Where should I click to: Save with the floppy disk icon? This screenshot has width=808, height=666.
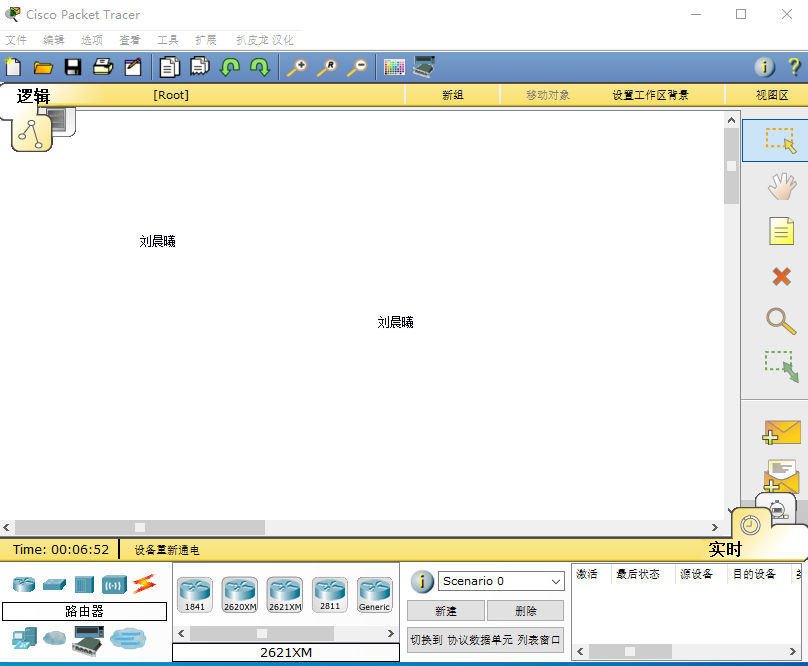(x=73, y=67)
